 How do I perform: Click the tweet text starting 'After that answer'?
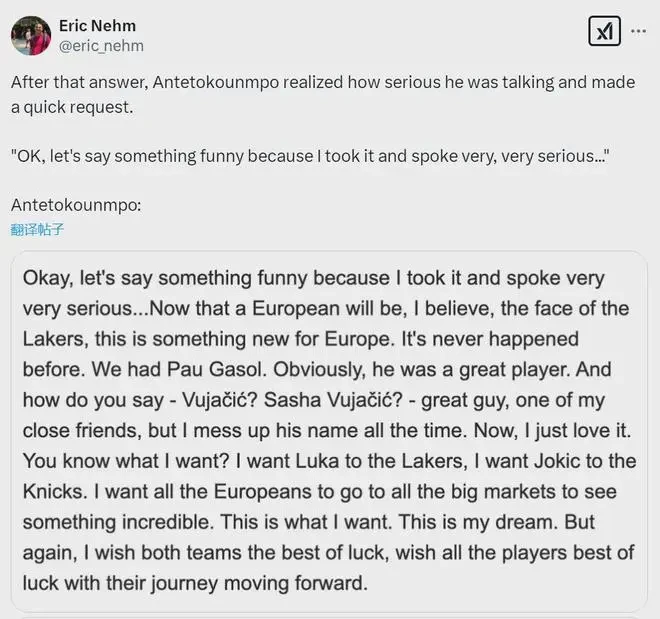pyautogui.click(x=323, y=95)
